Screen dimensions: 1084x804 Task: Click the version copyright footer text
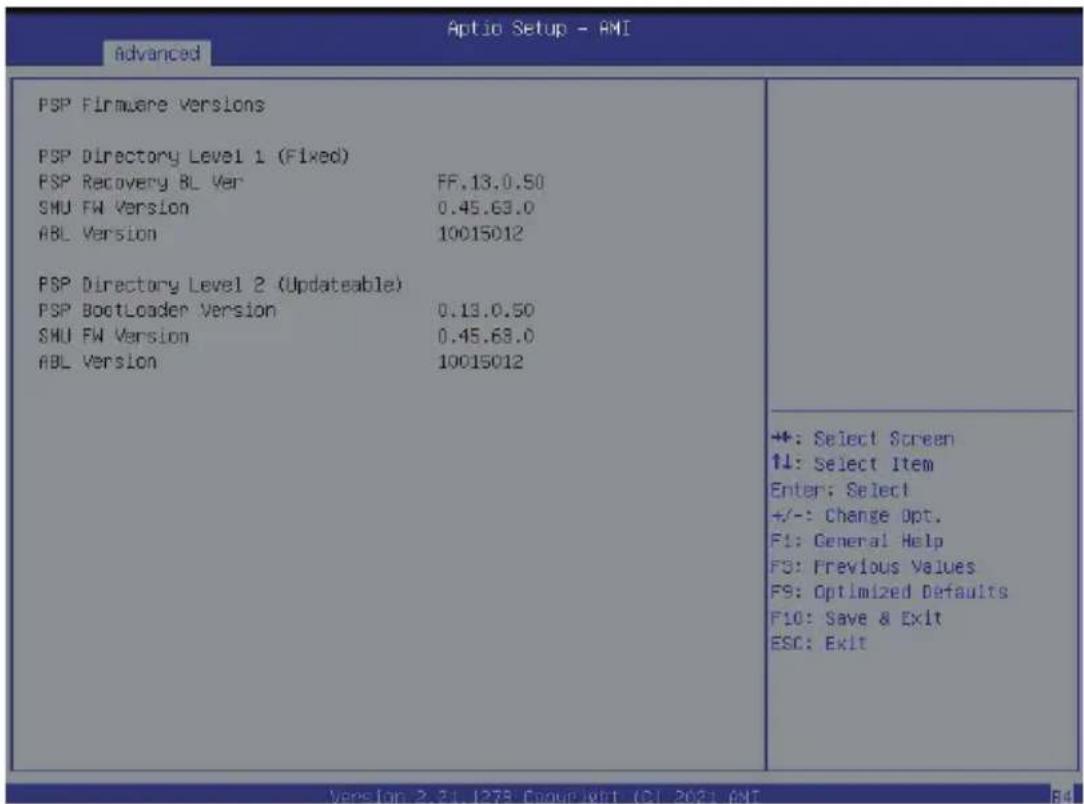(x=545, y=796)
